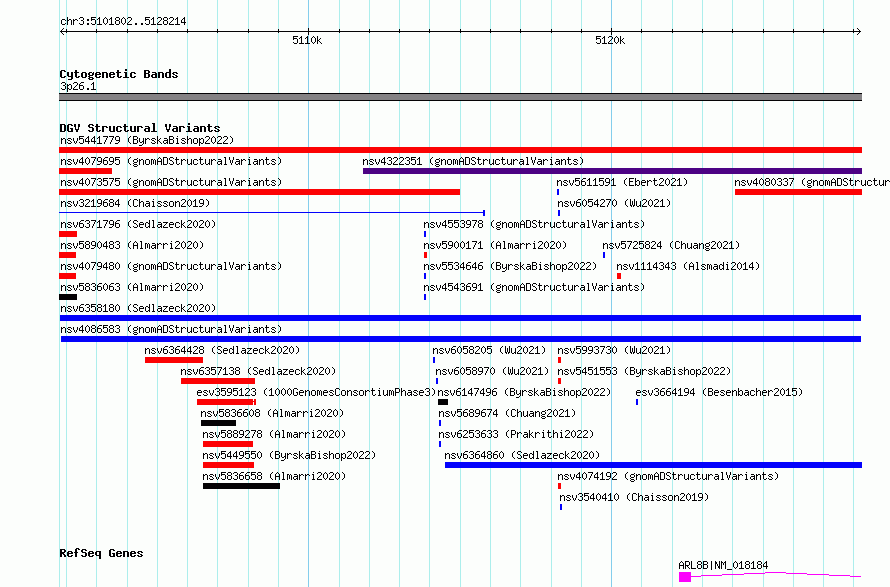Viewport: 890px width, 587px height.
Task: Click nsv6054270 (Wu2021) label
Action: pyautogui.click(x=614, y=203)
